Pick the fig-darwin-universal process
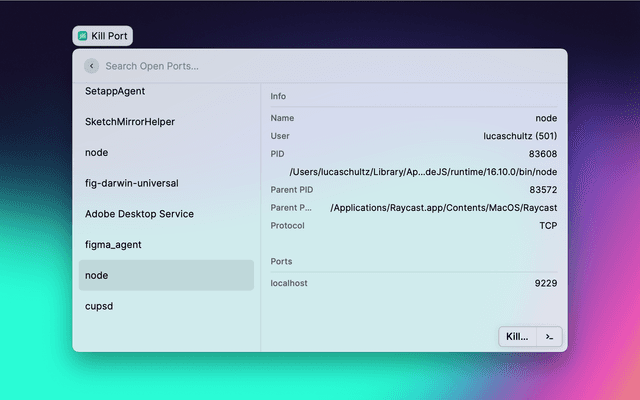Screen dimensions: 640x400 tap(166, 184)
